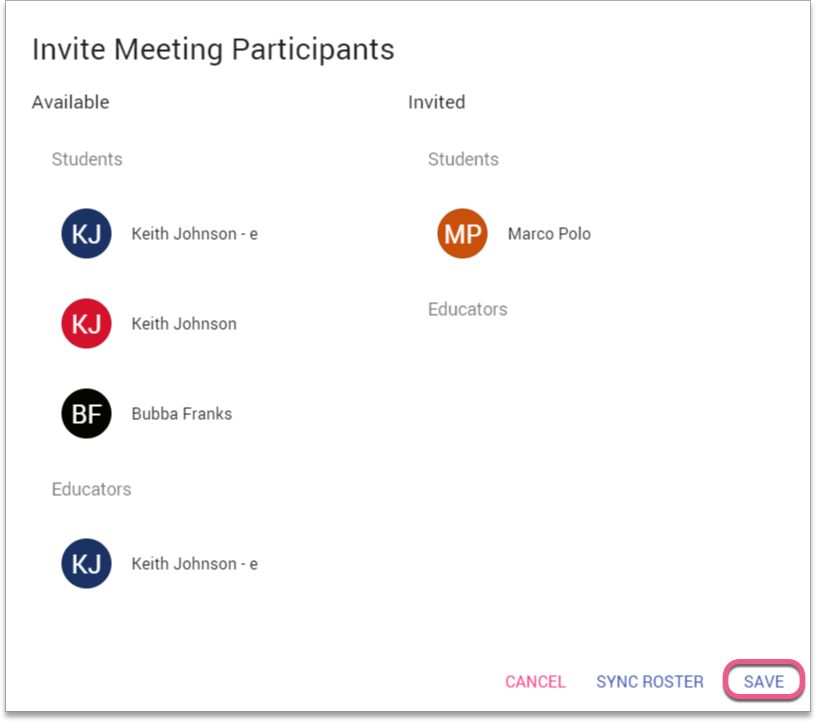Save the invited participants
The image size is (816, 722).
click(763, 681)
